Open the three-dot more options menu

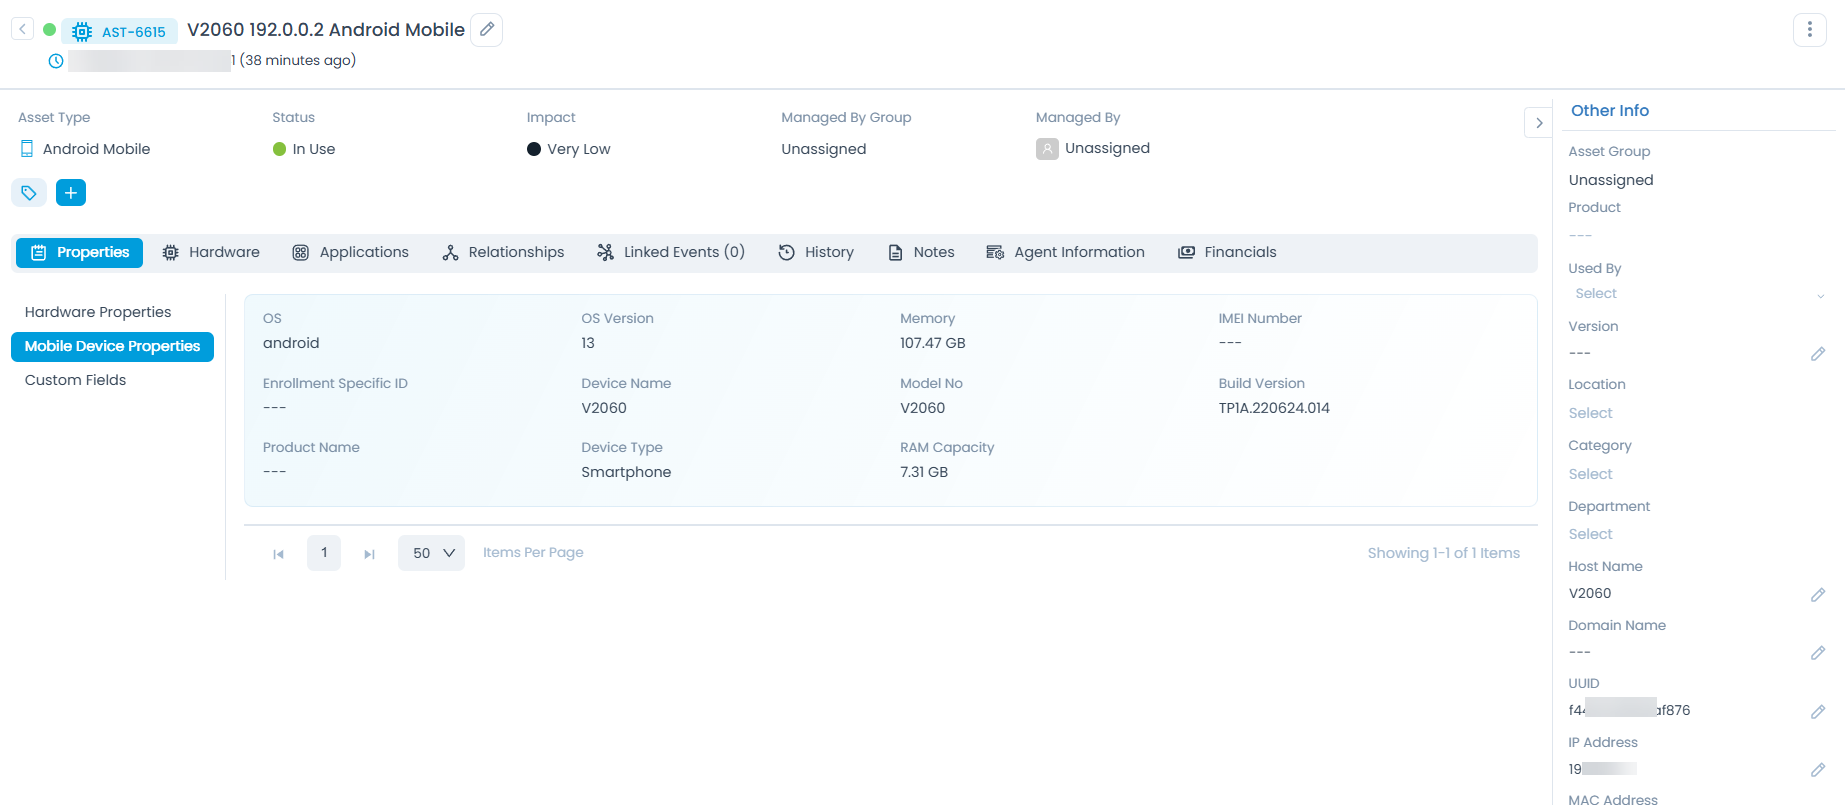(1809, 30)
